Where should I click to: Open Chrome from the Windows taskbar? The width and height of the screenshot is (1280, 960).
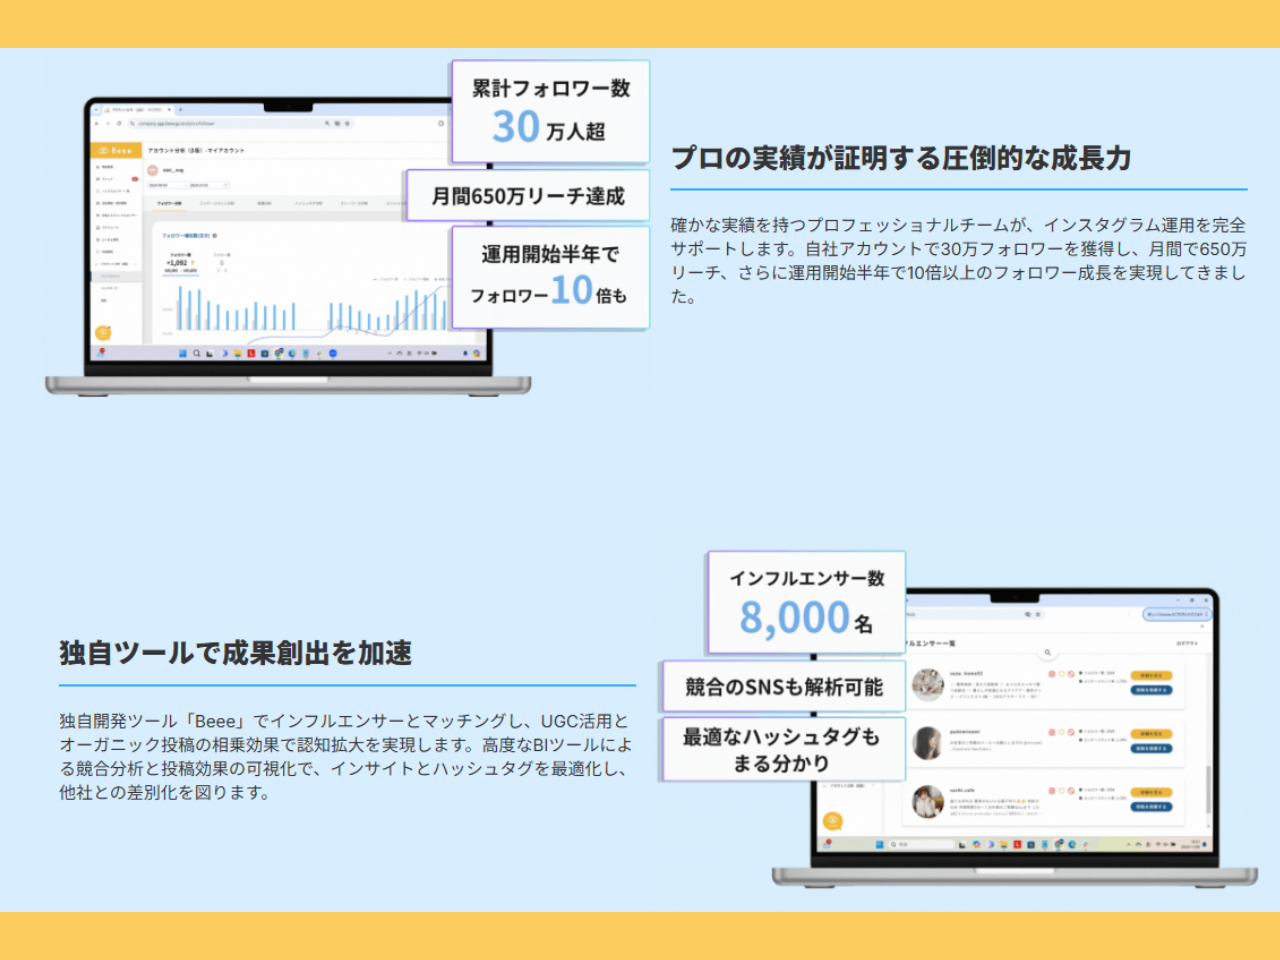pos(278,353)
